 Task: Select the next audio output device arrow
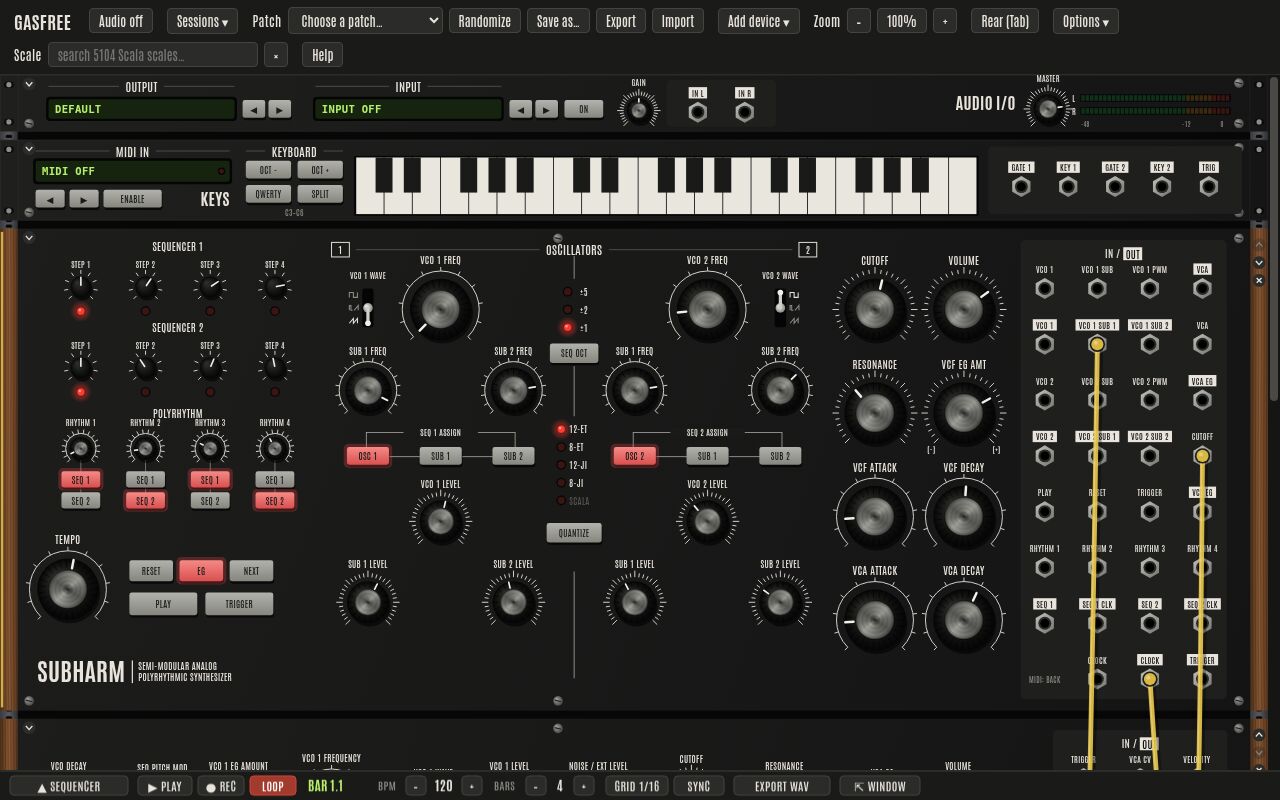click(x=280, y=109)
